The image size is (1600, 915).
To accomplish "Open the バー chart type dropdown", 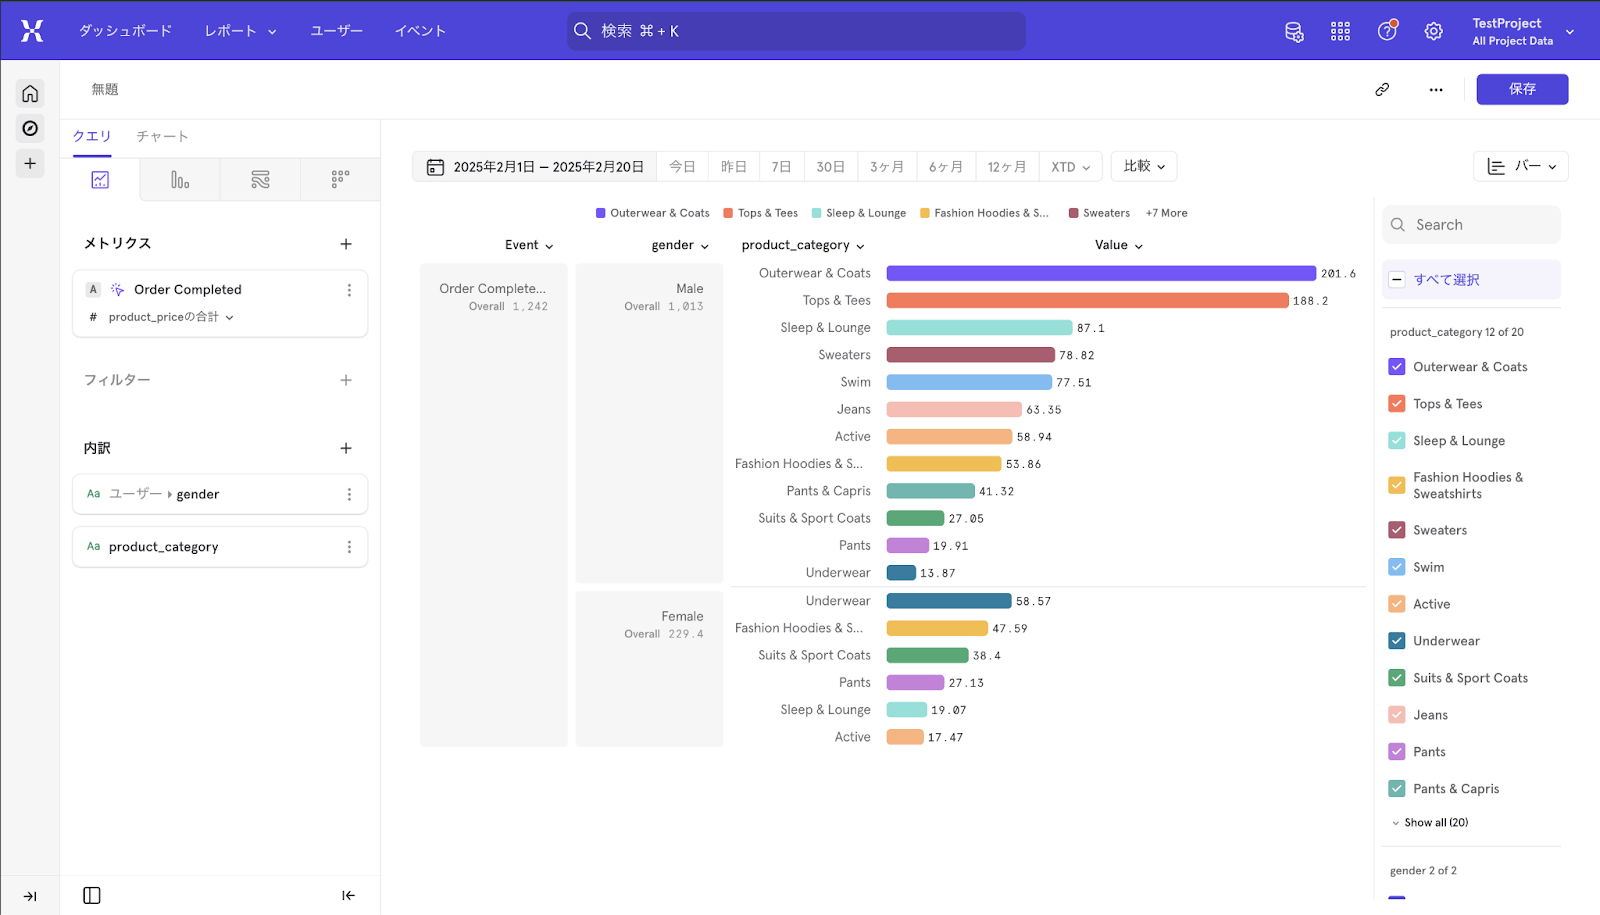I will point(1520,166).
